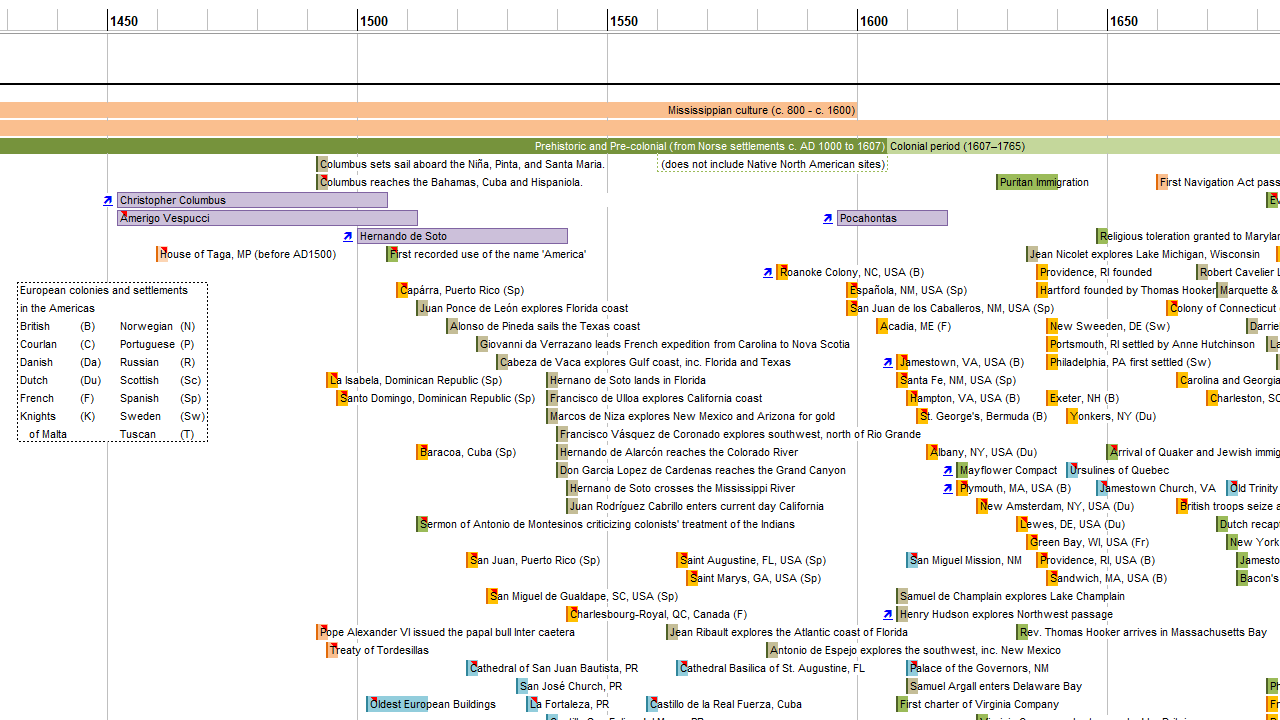Click link arrow next to Hernando de Soto bar
The height and width of the screenshot is (720, 1280).
pos(348,237)
